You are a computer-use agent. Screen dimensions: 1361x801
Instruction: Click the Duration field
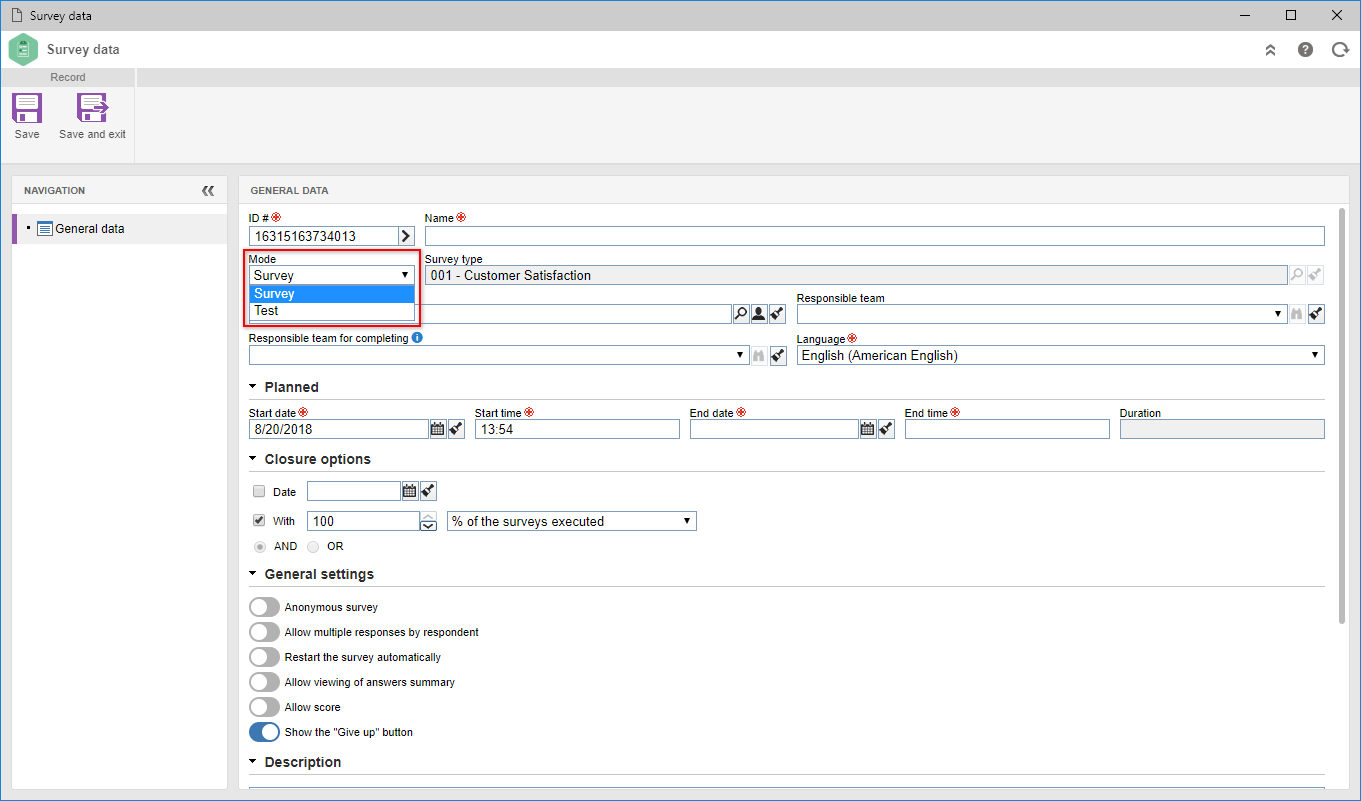(x=1222, y=429)
